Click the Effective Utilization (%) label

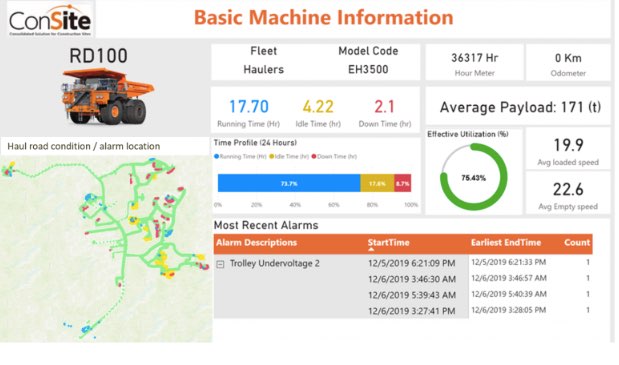(468, 134)
